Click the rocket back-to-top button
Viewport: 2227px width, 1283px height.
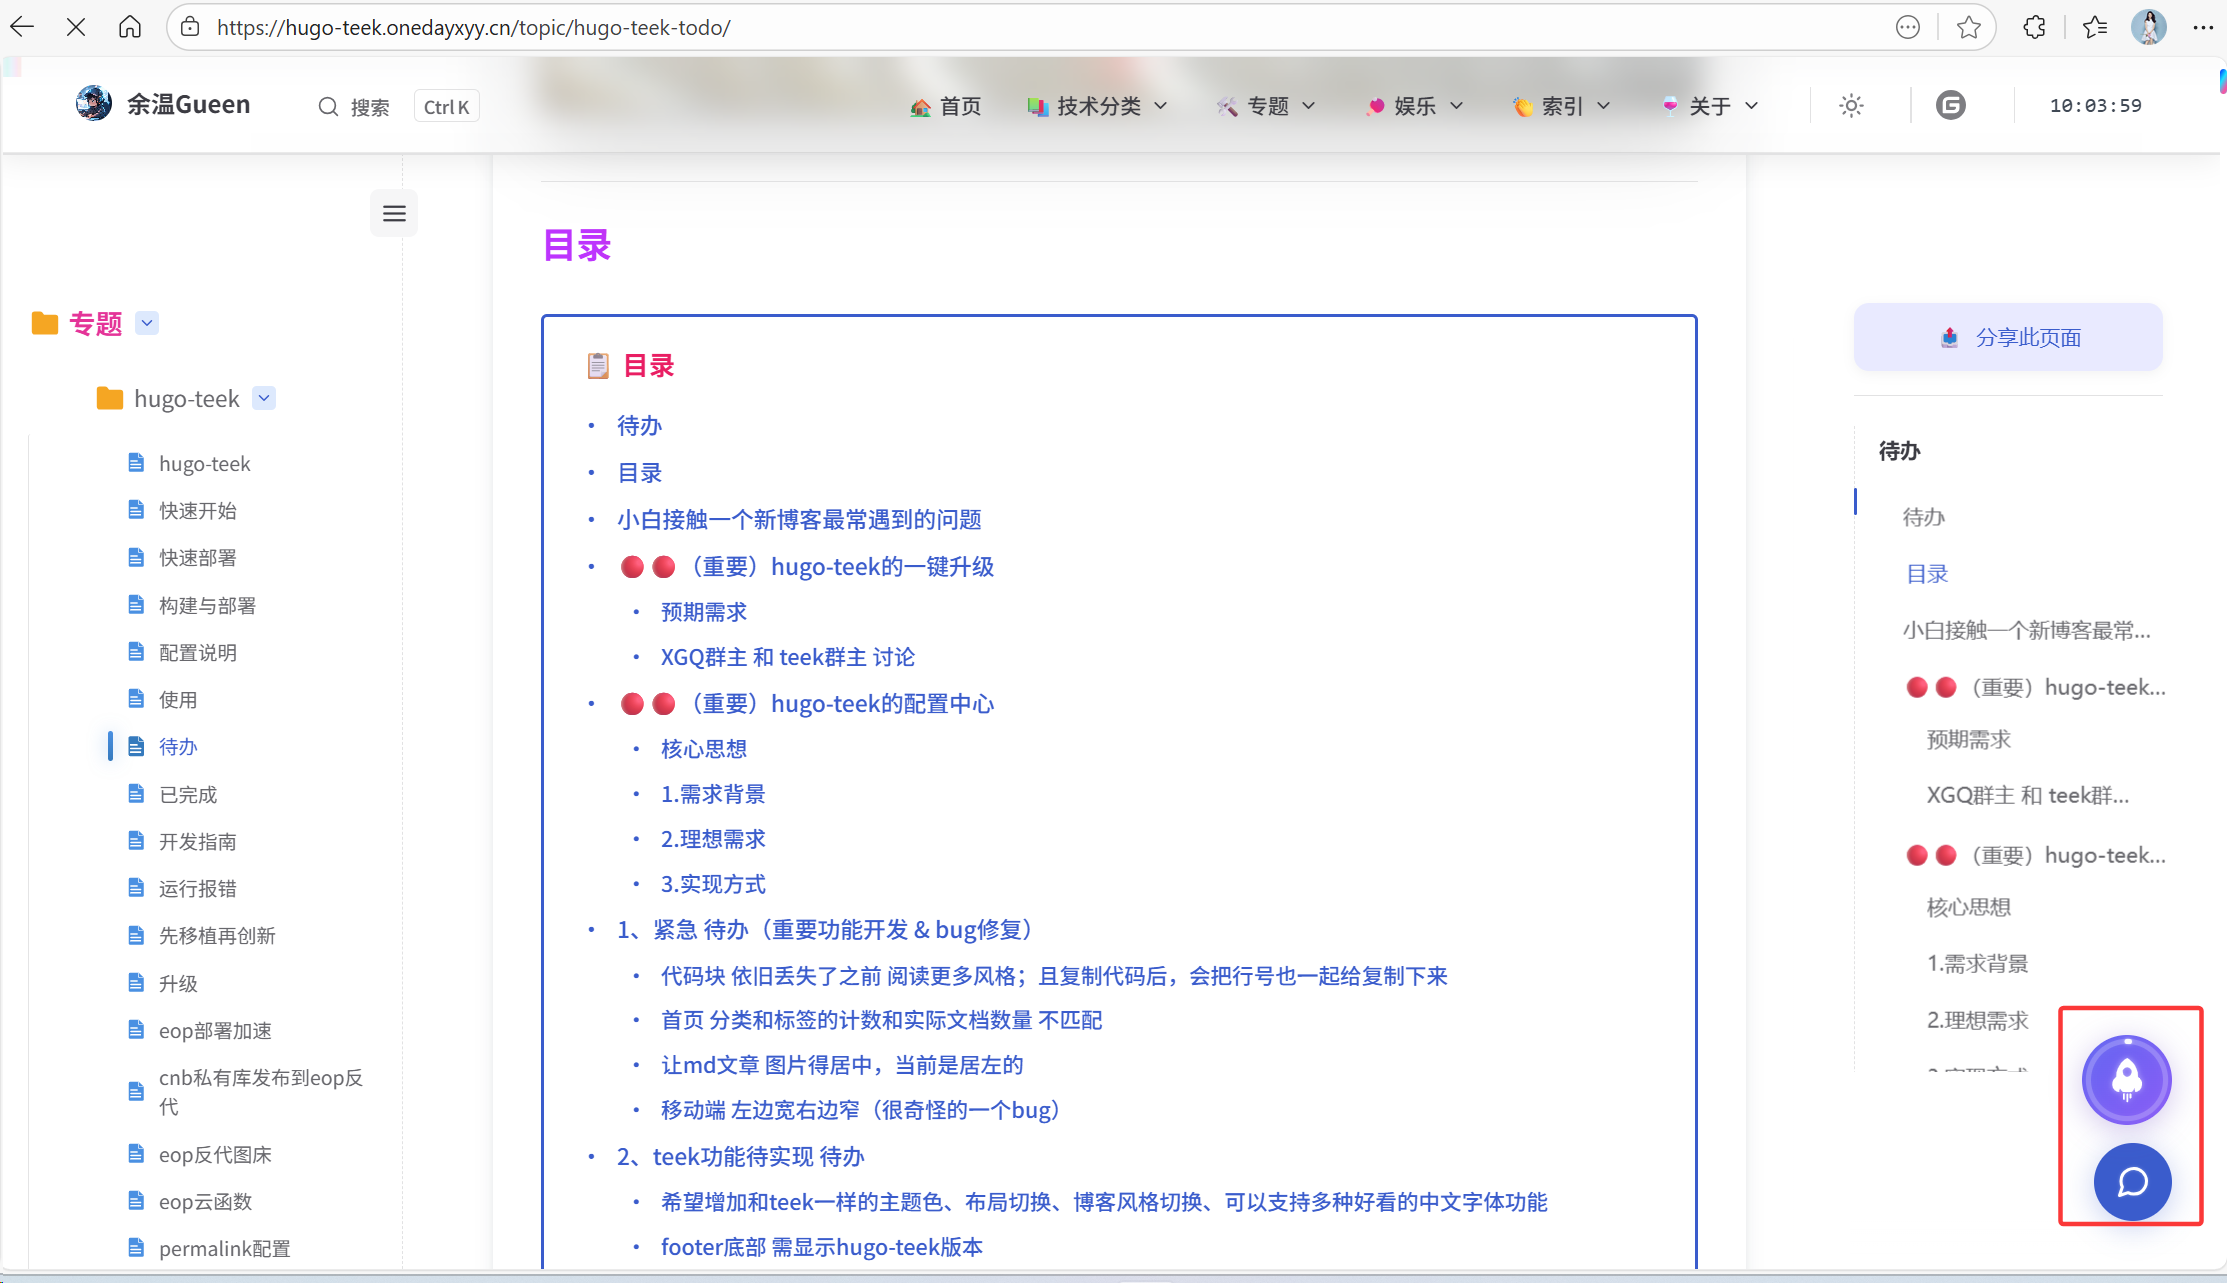[x=2126, y=1079]
